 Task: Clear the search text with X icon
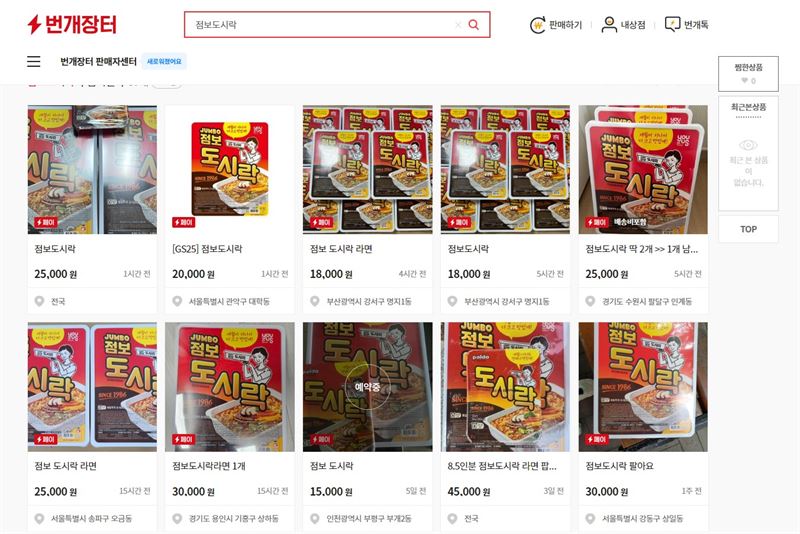(x=458, y=24)
